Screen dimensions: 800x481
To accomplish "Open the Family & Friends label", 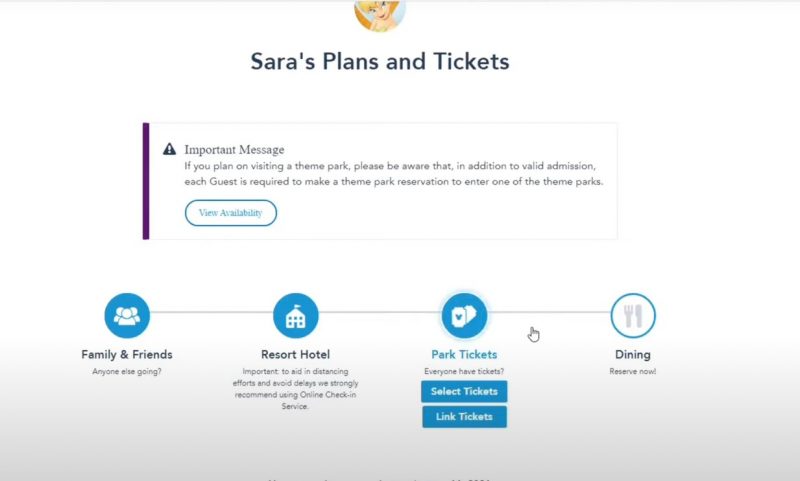I will (127, 355).
